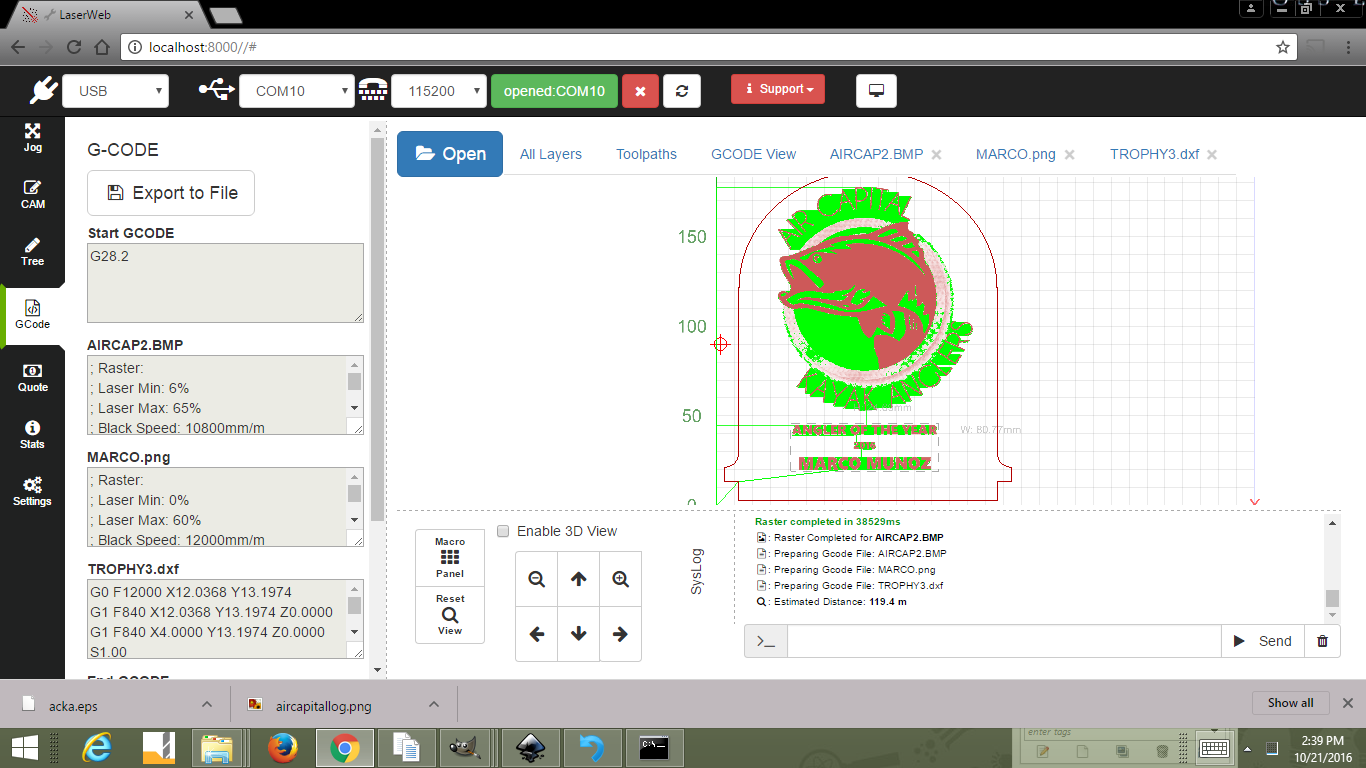Screen dimensions: 1366x768
Task: Pan view up with arrow
Action: tap(578, 579)
